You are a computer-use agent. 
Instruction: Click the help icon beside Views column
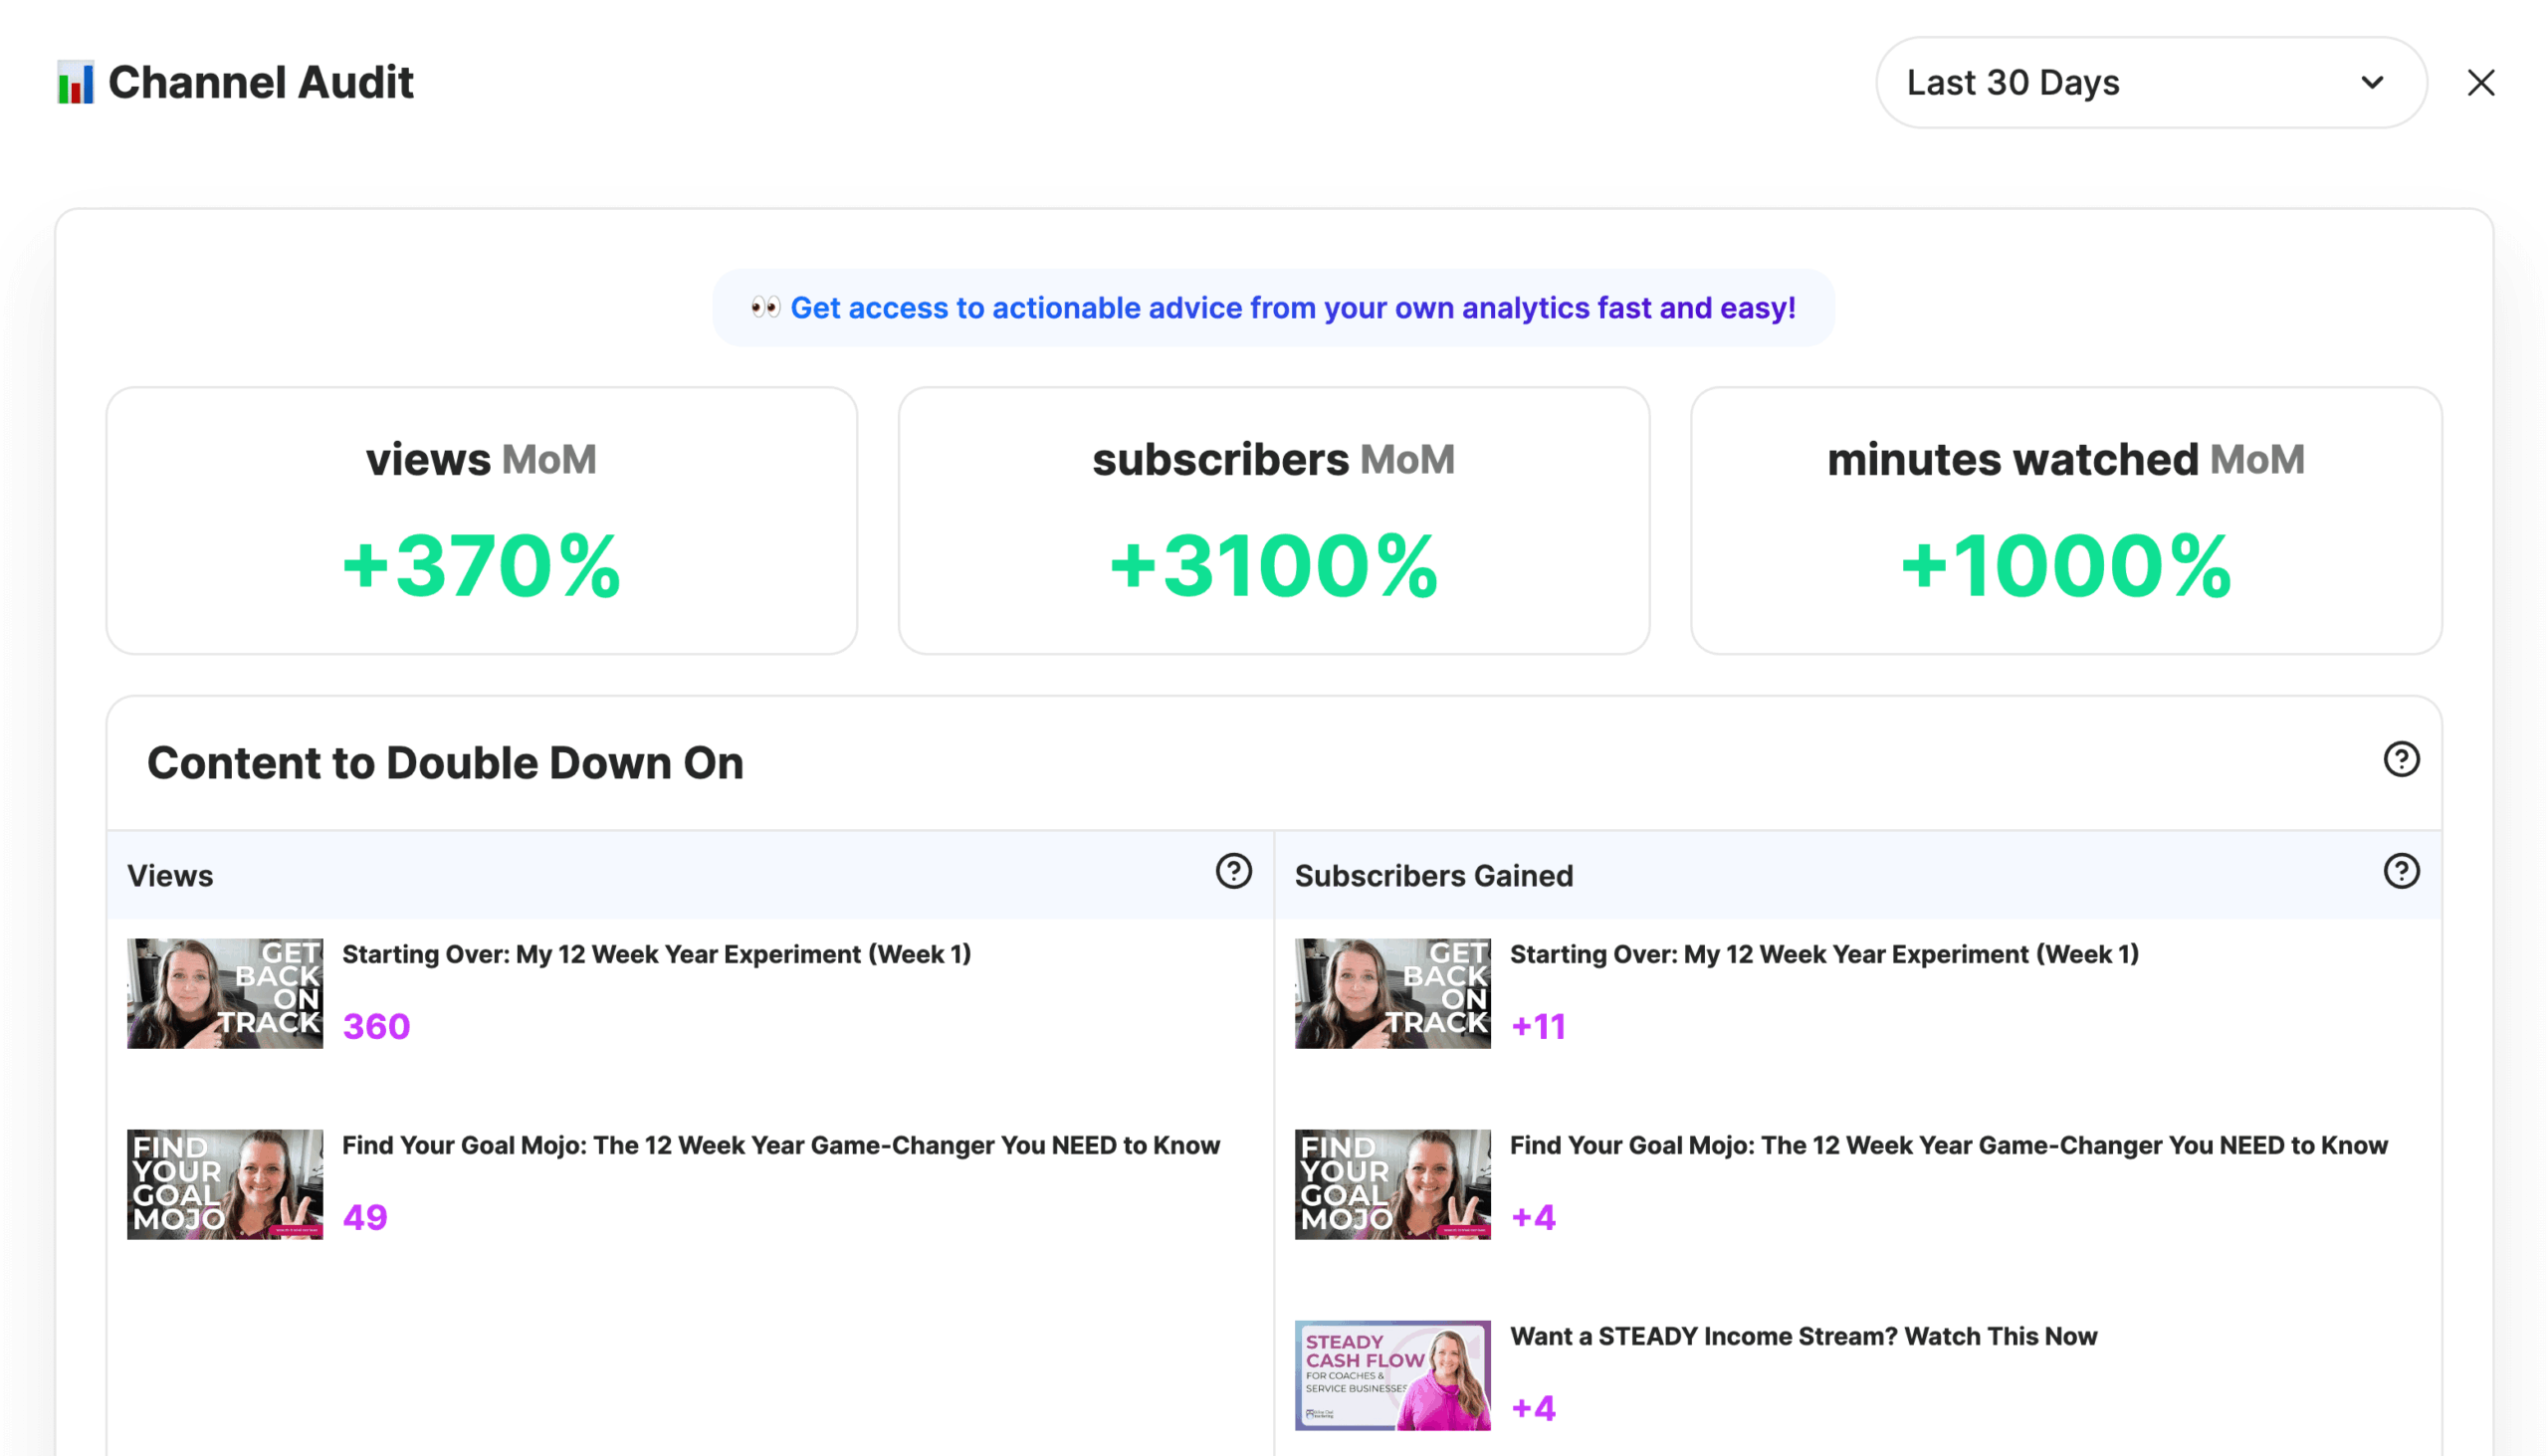pos(1234,872)
